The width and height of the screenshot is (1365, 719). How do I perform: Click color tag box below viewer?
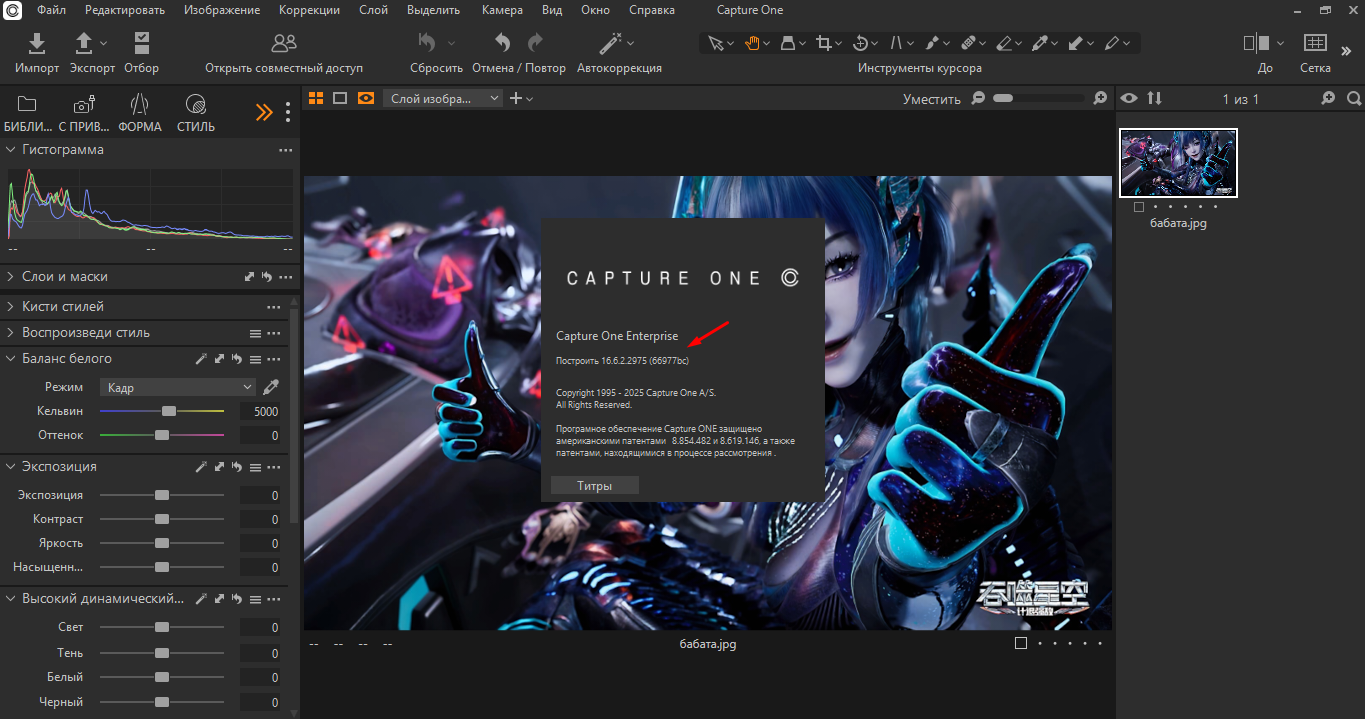(x=1021, y=643)
